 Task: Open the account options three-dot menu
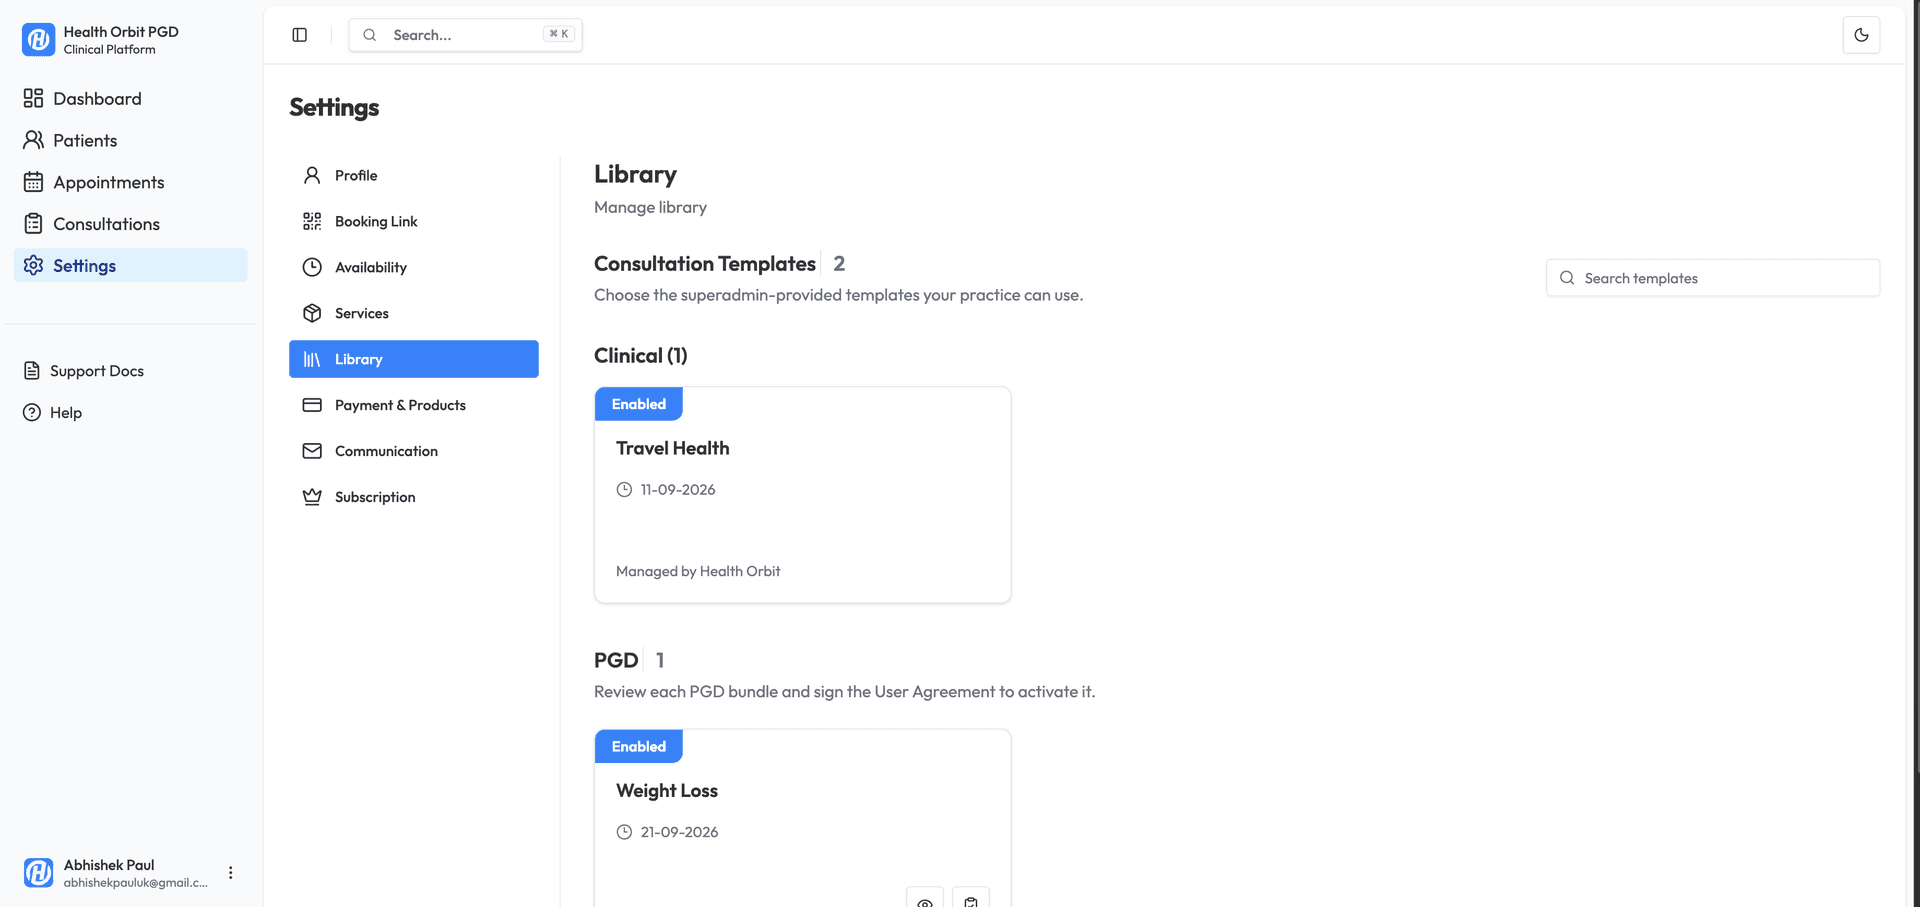(231, 873)
